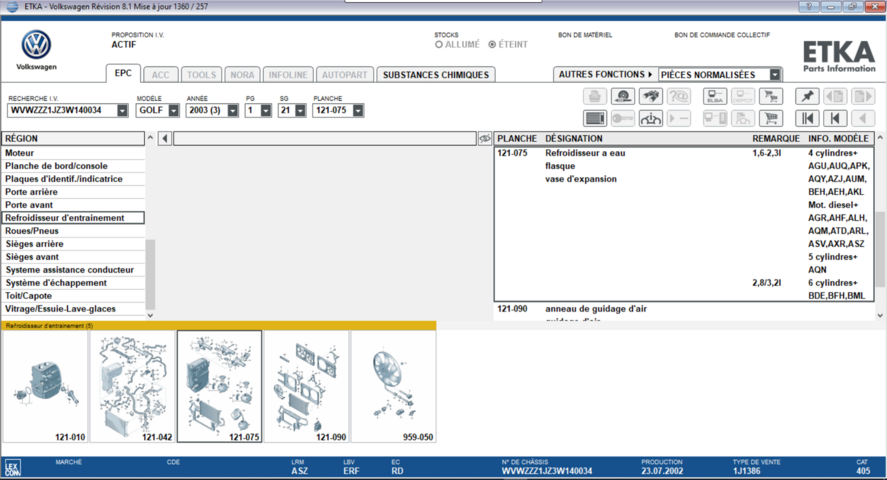This screenshot has height=480, width=887.
Task: Click the parts table scrollbar thumb
Action: tap(880, 250)
